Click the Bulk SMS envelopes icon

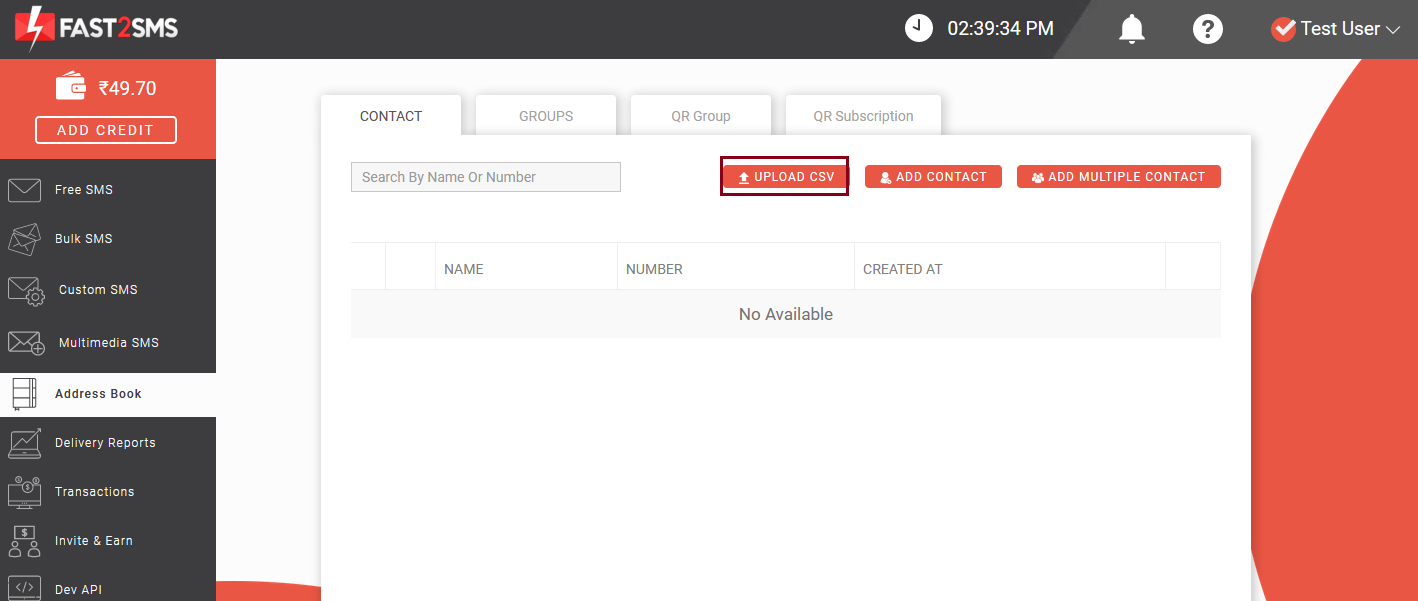(x=24, y=239)
